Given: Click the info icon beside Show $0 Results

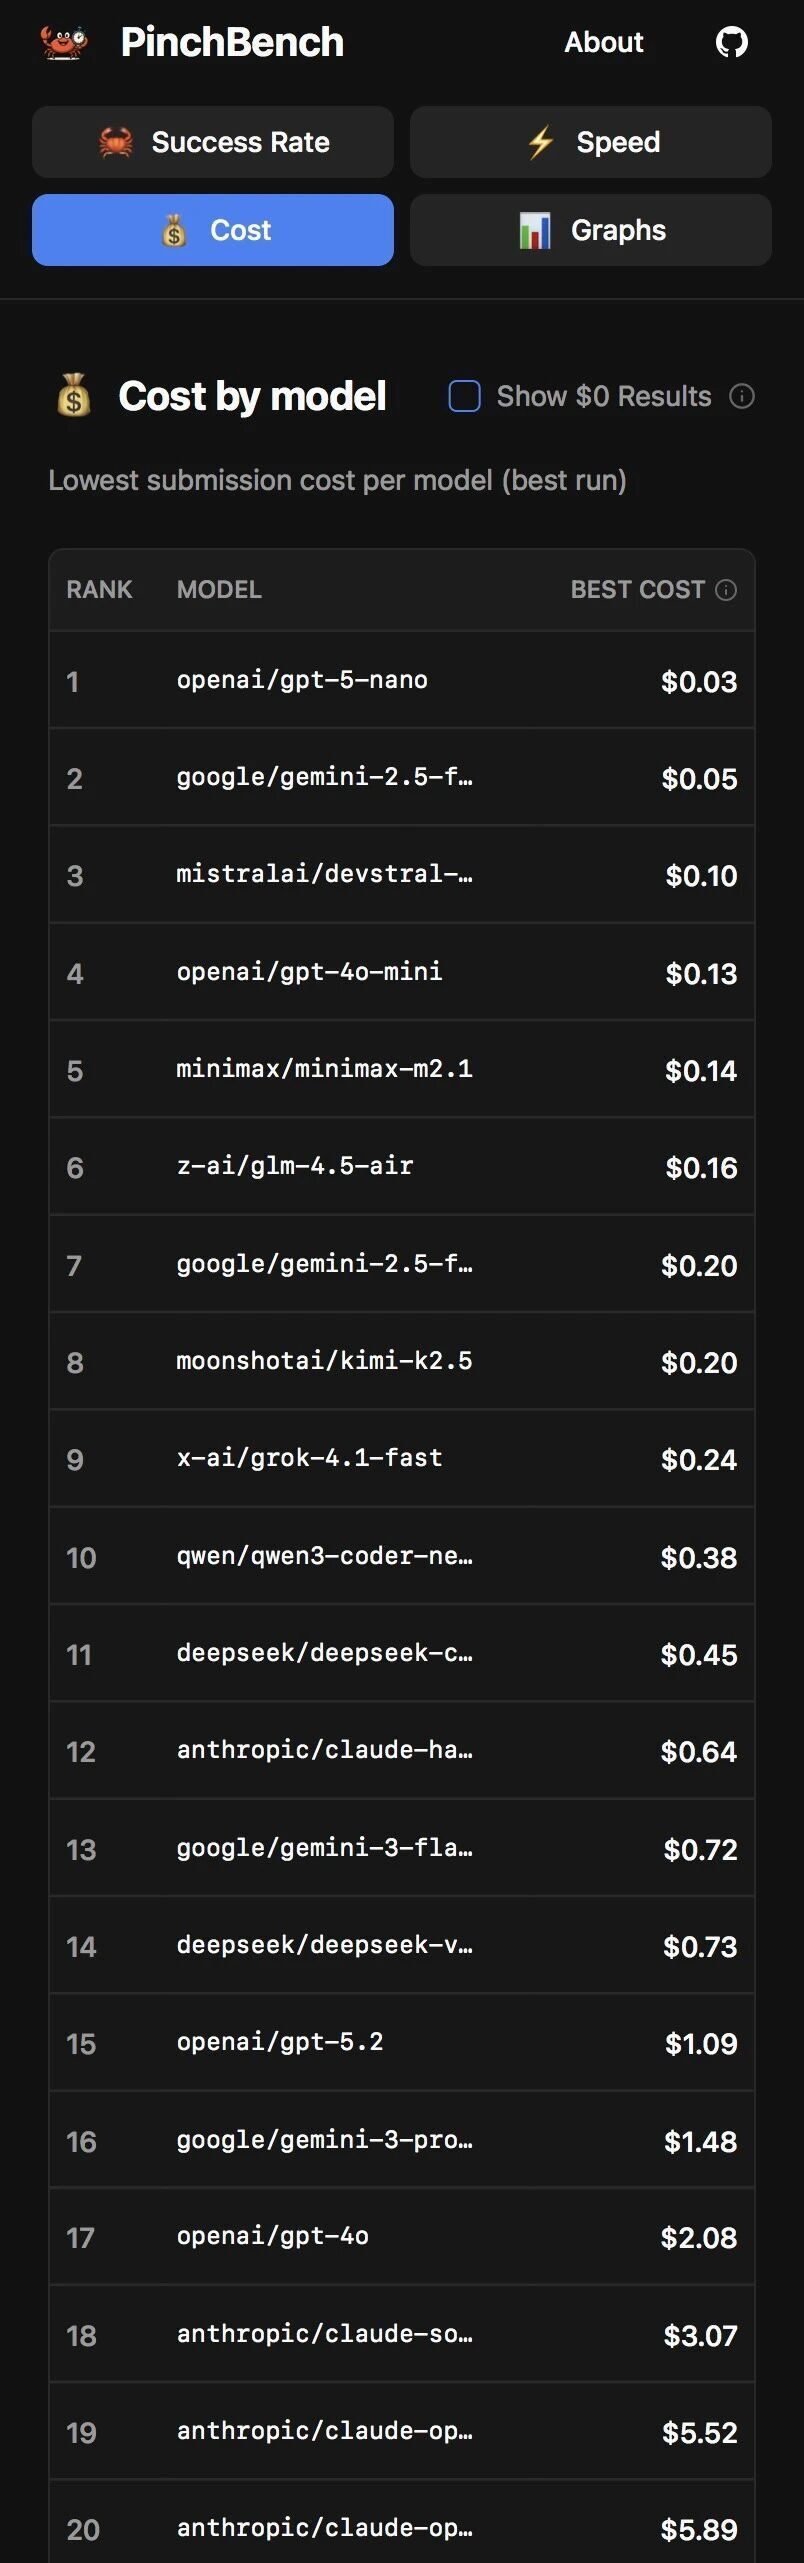Looking at the screenshot, I should pos(742,396).
